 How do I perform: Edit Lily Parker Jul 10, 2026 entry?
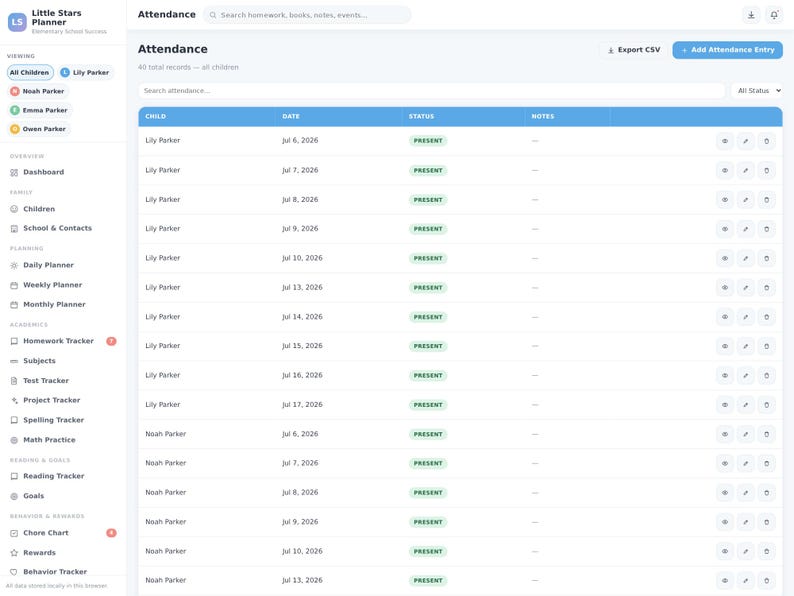coord(745,259)
